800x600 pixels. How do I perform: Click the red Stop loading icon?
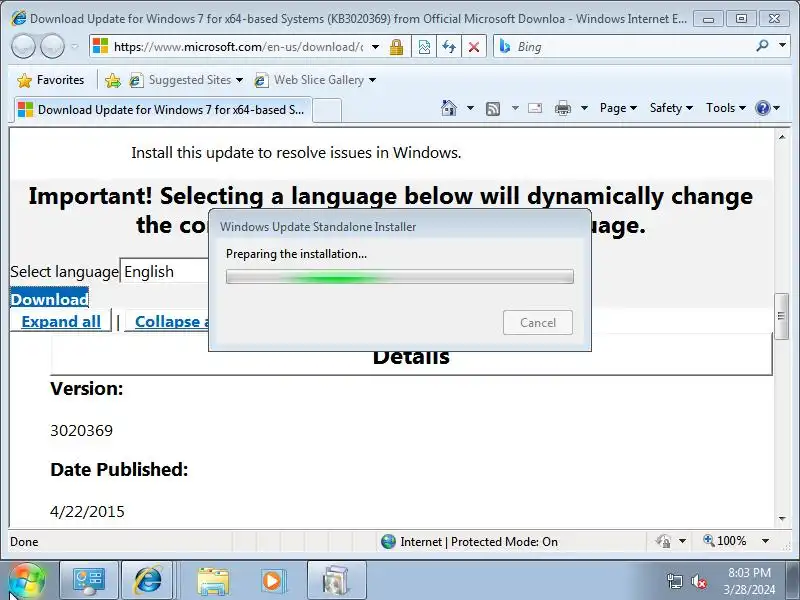[x=474, y=47]
